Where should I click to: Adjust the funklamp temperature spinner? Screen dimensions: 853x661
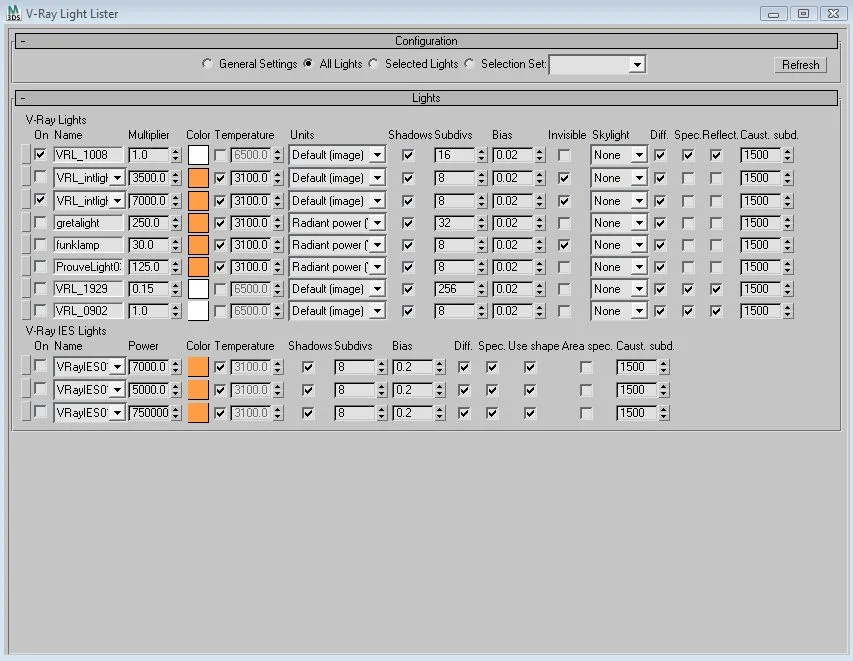pyautogui.click(x=277, y=245)
